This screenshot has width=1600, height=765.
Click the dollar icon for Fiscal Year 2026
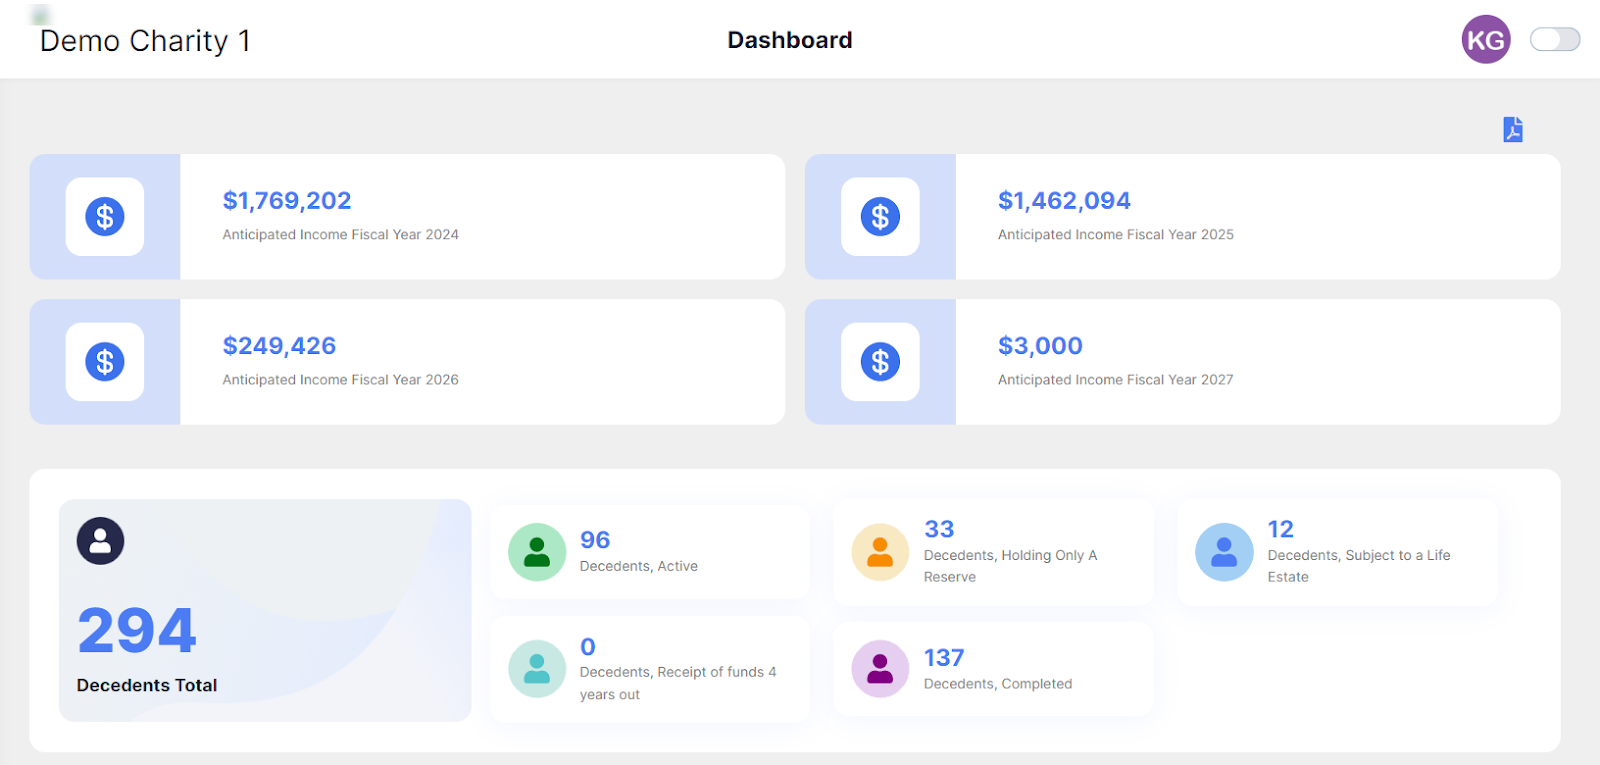105,362
